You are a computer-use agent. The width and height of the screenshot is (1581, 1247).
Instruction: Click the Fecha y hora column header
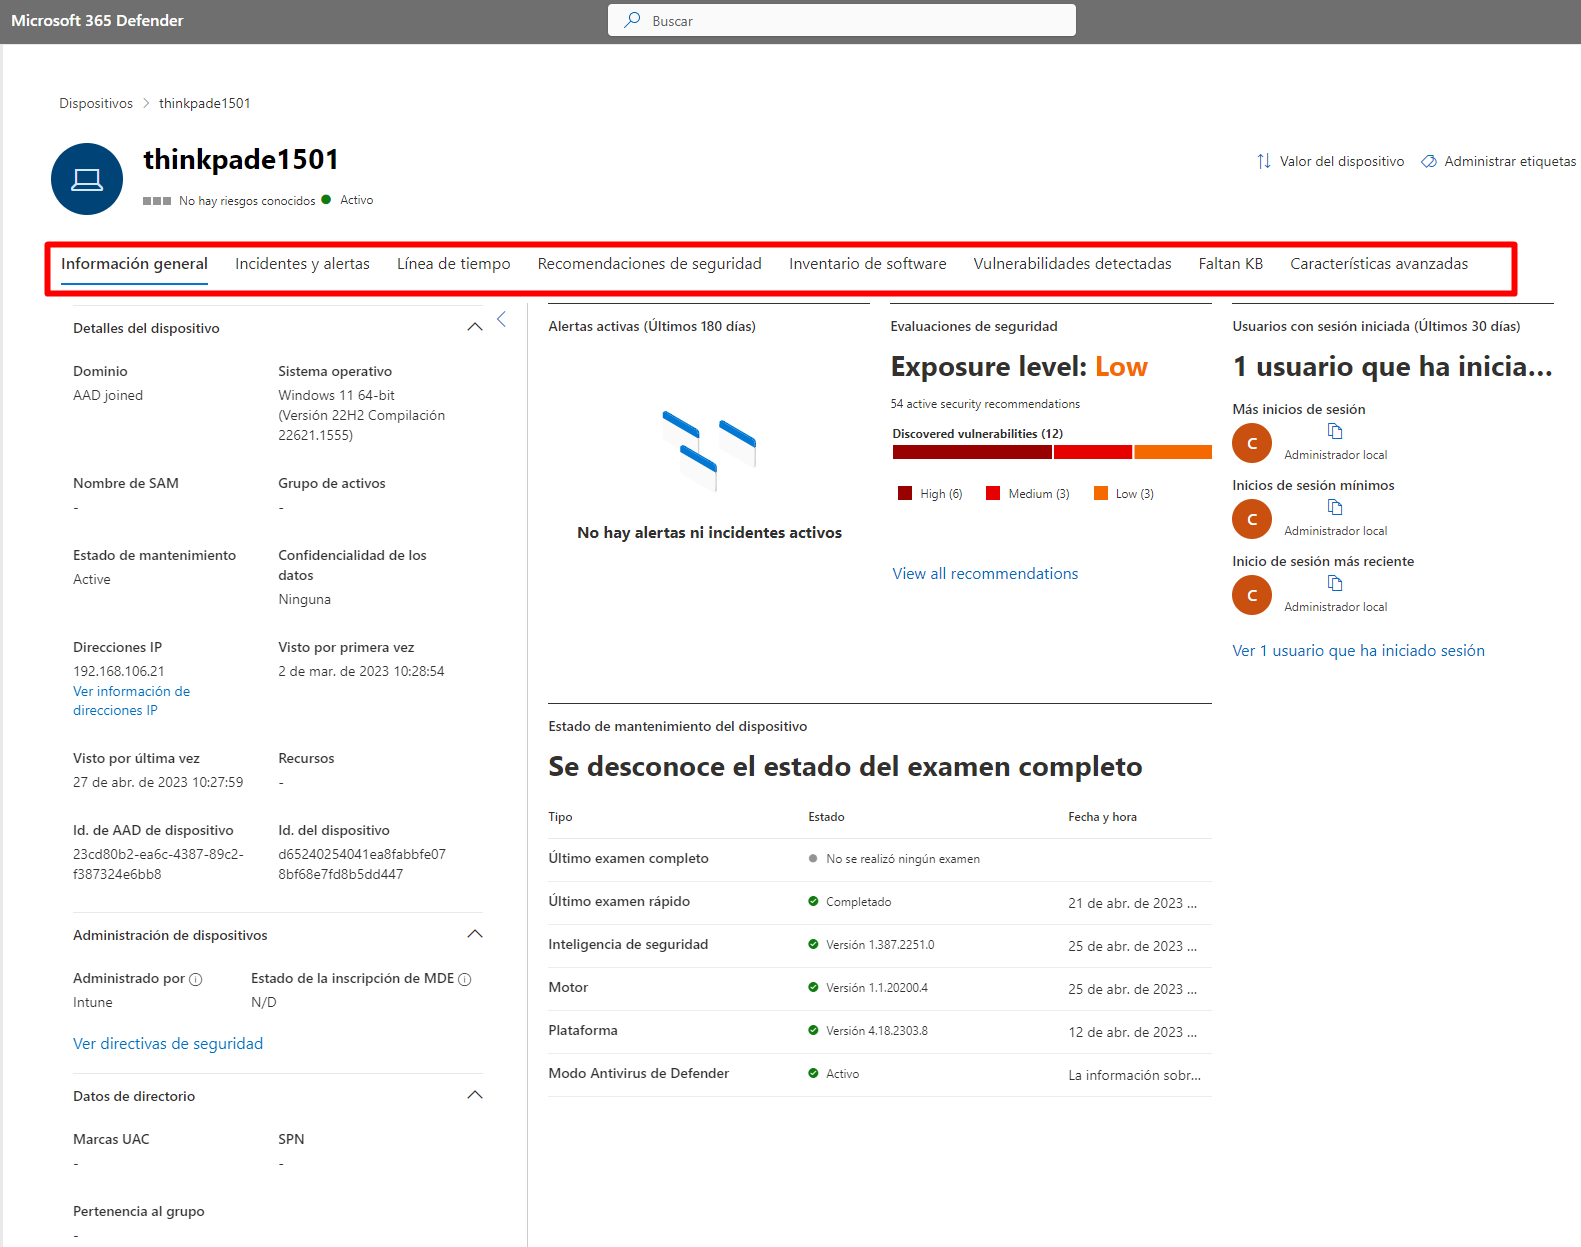point(1102,817)
